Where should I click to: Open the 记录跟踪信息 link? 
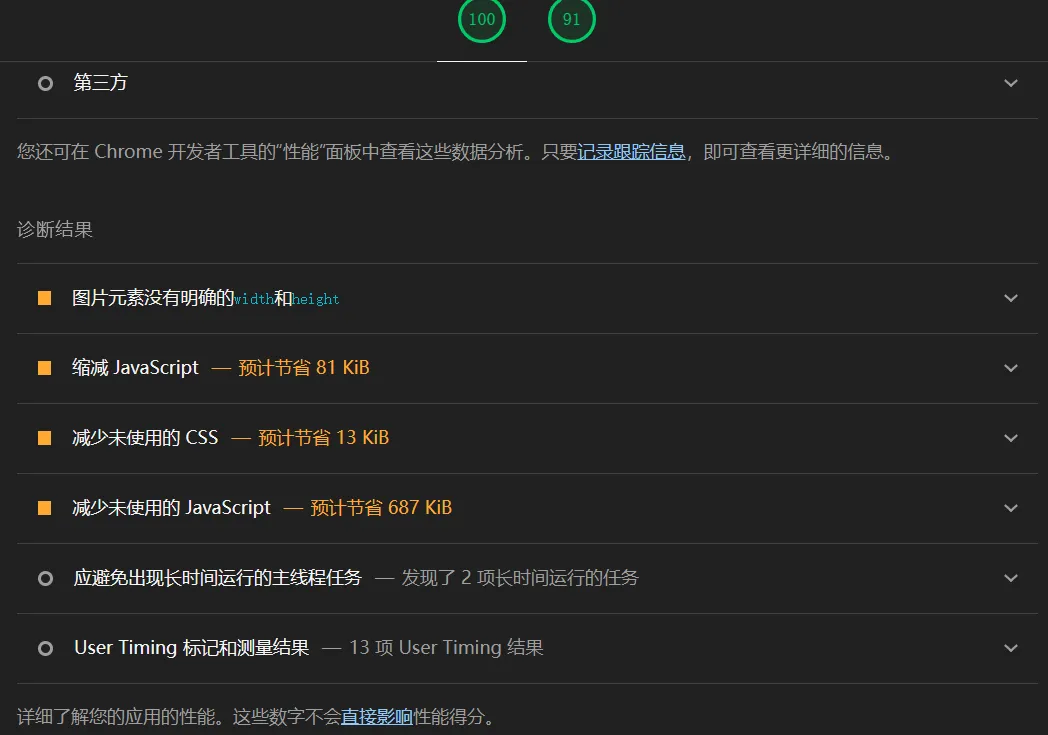click(632, 152)
